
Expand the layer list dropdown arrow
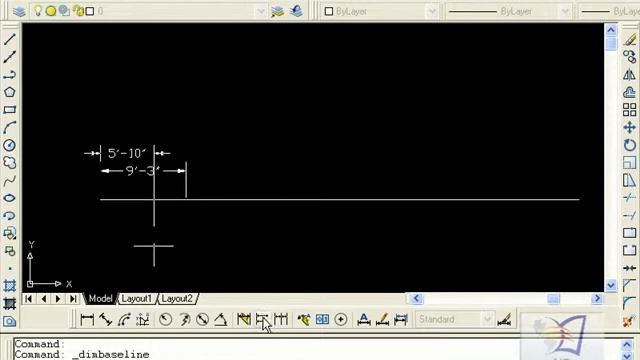pyautogui.click(x=261, y=11)
